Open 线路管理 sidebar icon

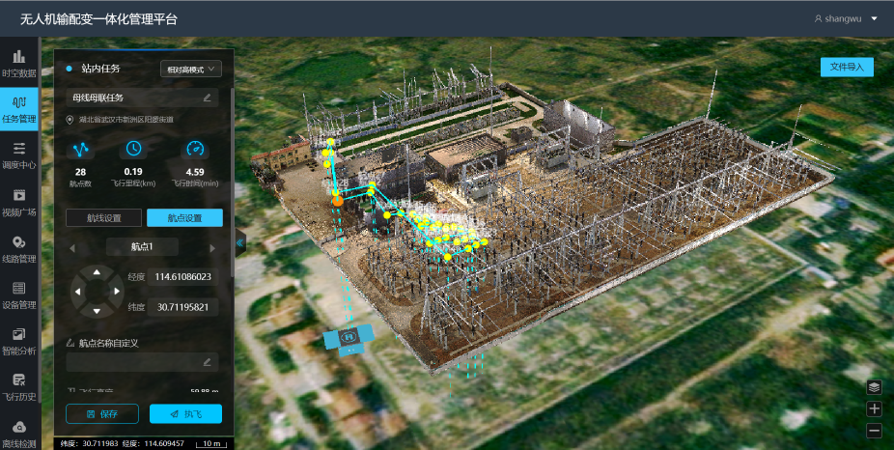(18, 248)
